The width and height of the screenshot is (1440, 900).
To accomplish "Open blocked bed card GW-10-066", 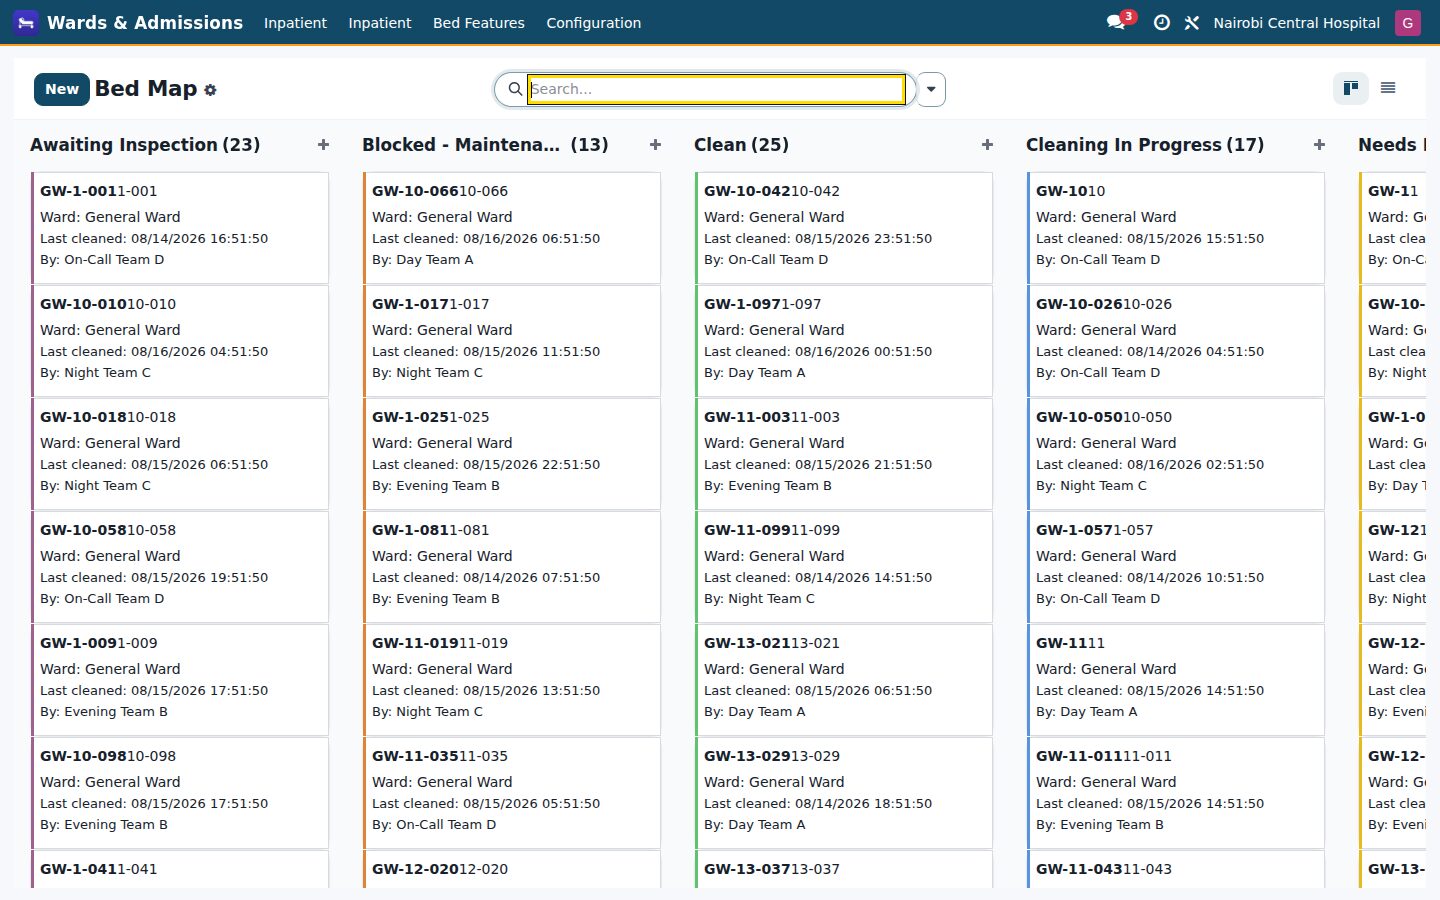I will point(512,228).
